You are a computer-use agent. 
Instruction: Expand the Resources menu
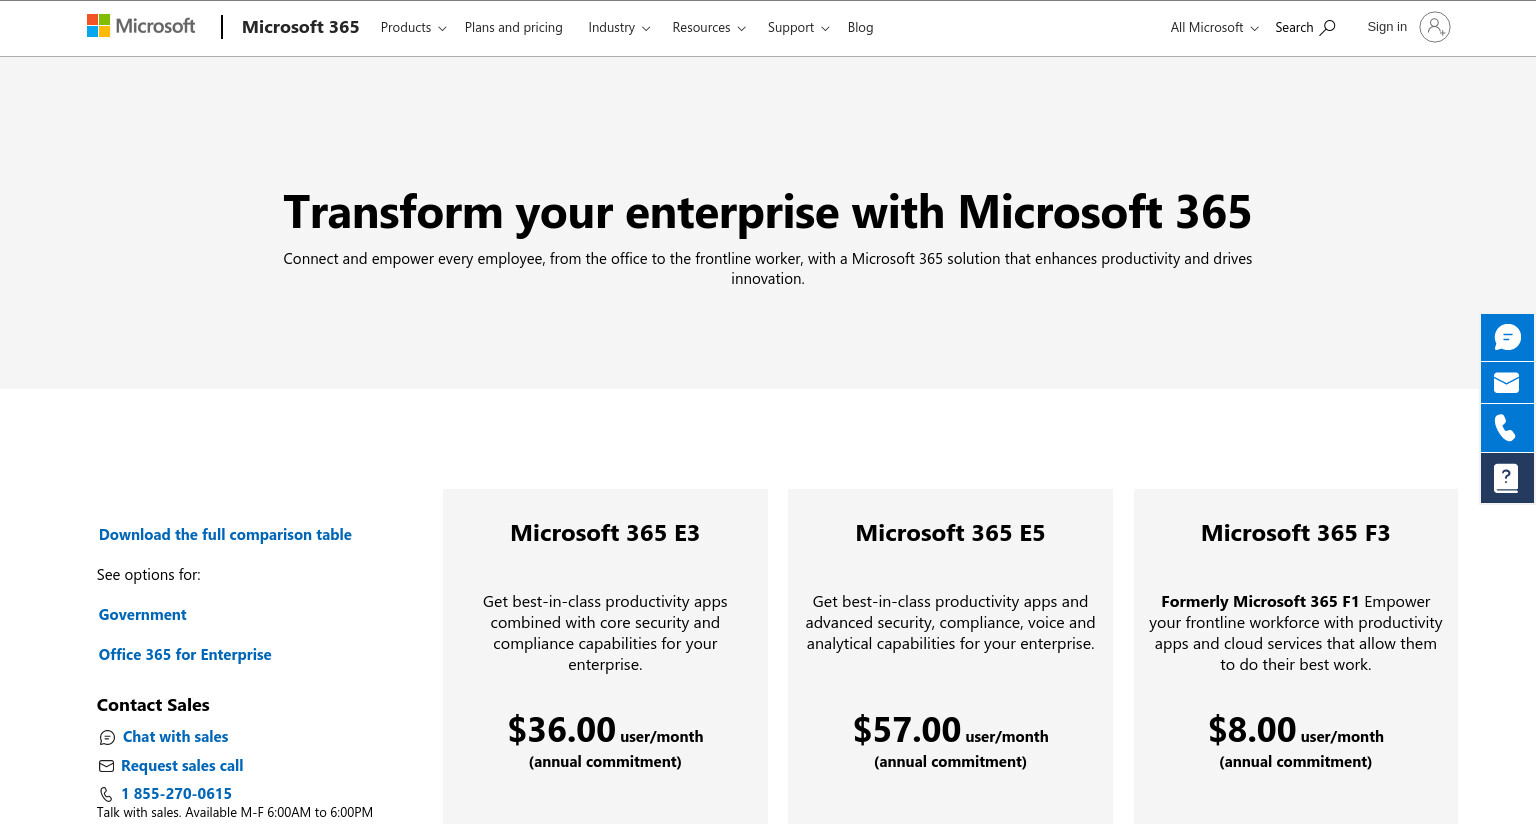[709, 27]
